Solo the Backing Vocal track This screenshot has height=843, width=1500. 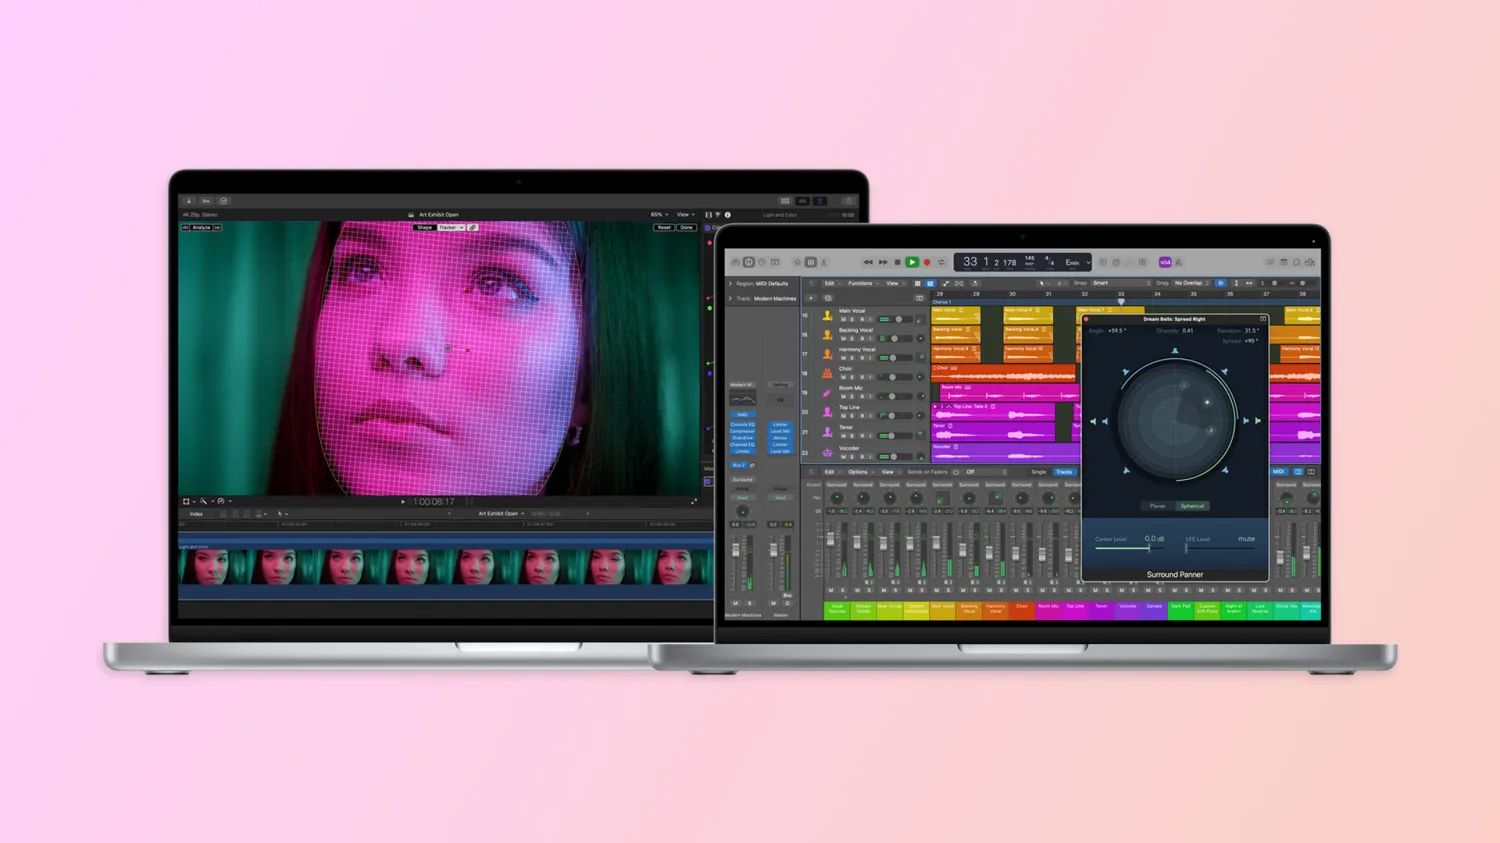point(852,338)
